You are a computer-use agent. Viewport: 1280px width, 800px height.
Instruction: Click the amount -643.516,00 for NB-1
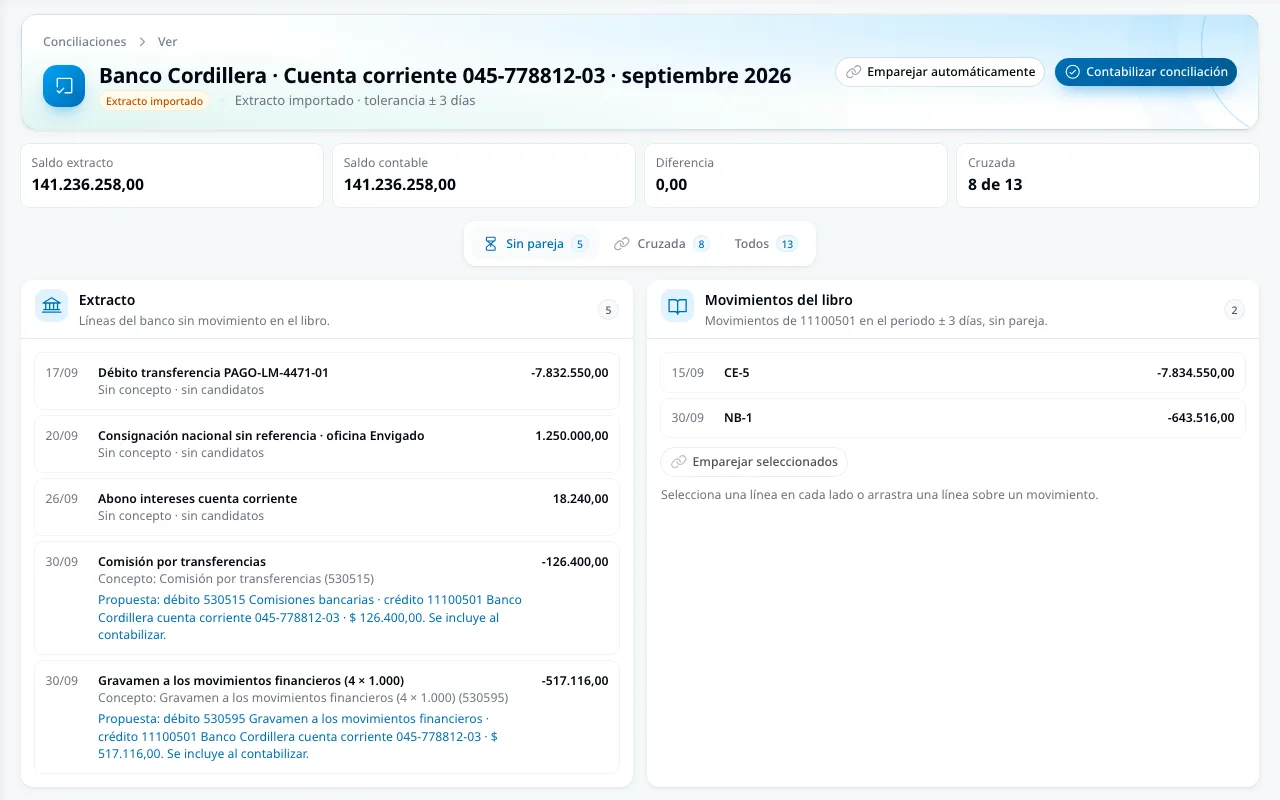1201,418
